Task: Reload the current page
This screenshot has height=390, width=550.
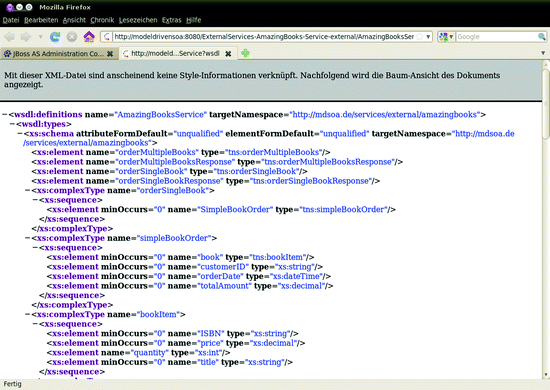Action: (55, 36)
